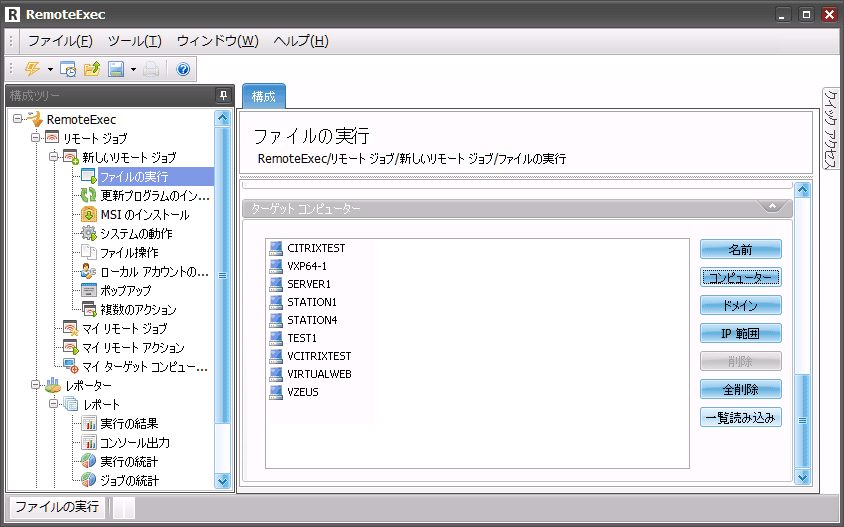
Task: Open the ヘルプ(H) menu
Action: (301, 41)
